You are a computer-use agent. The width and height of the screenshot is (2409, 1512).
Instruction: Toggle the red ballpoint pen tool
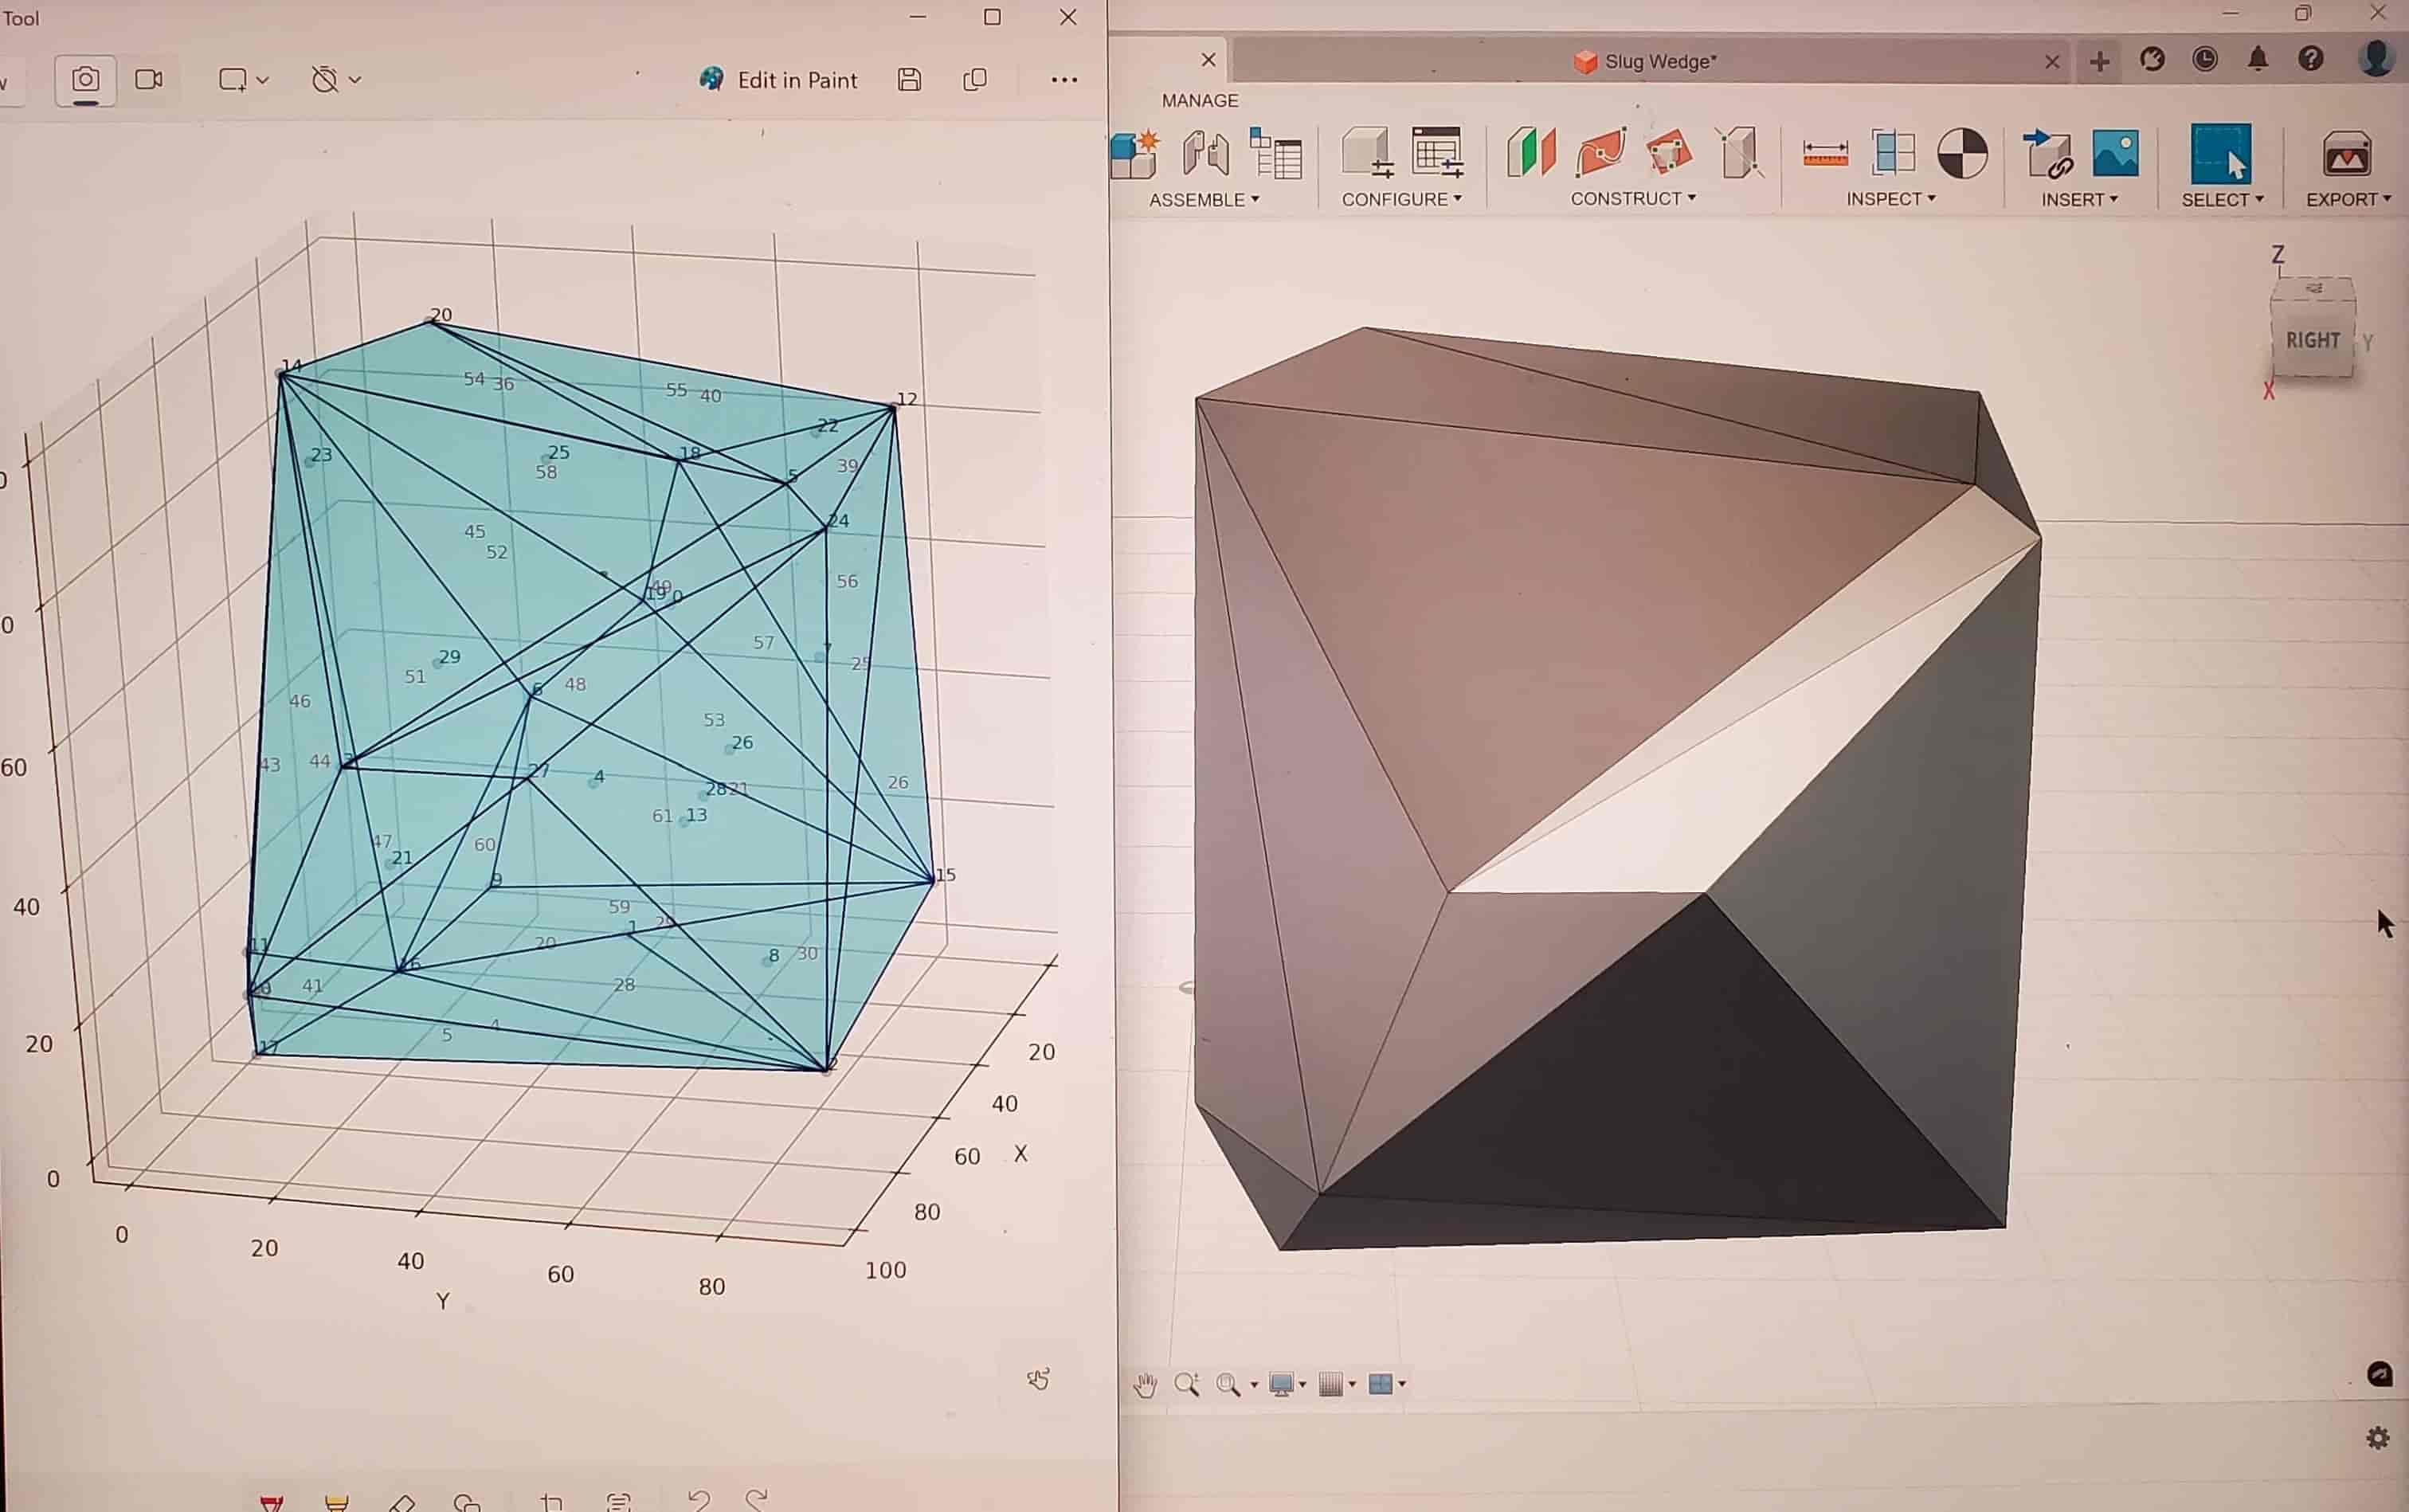(271, 1503)
